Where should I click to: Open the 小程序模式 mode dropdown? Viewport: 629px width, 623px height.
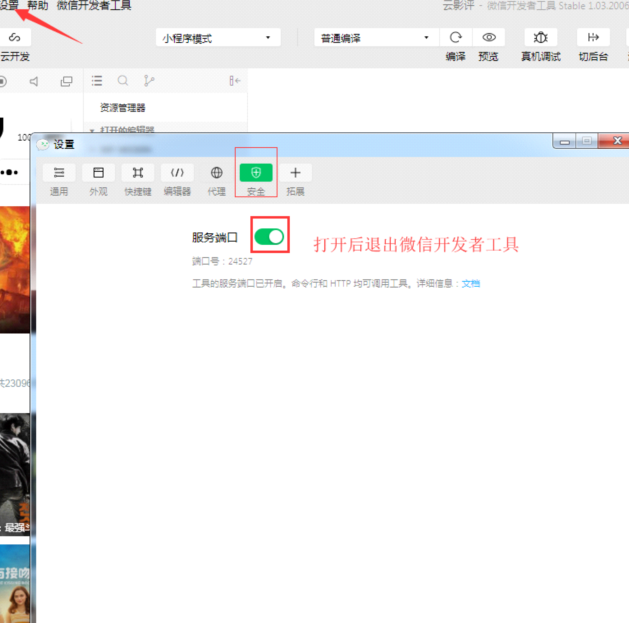[x=218, y=38]
